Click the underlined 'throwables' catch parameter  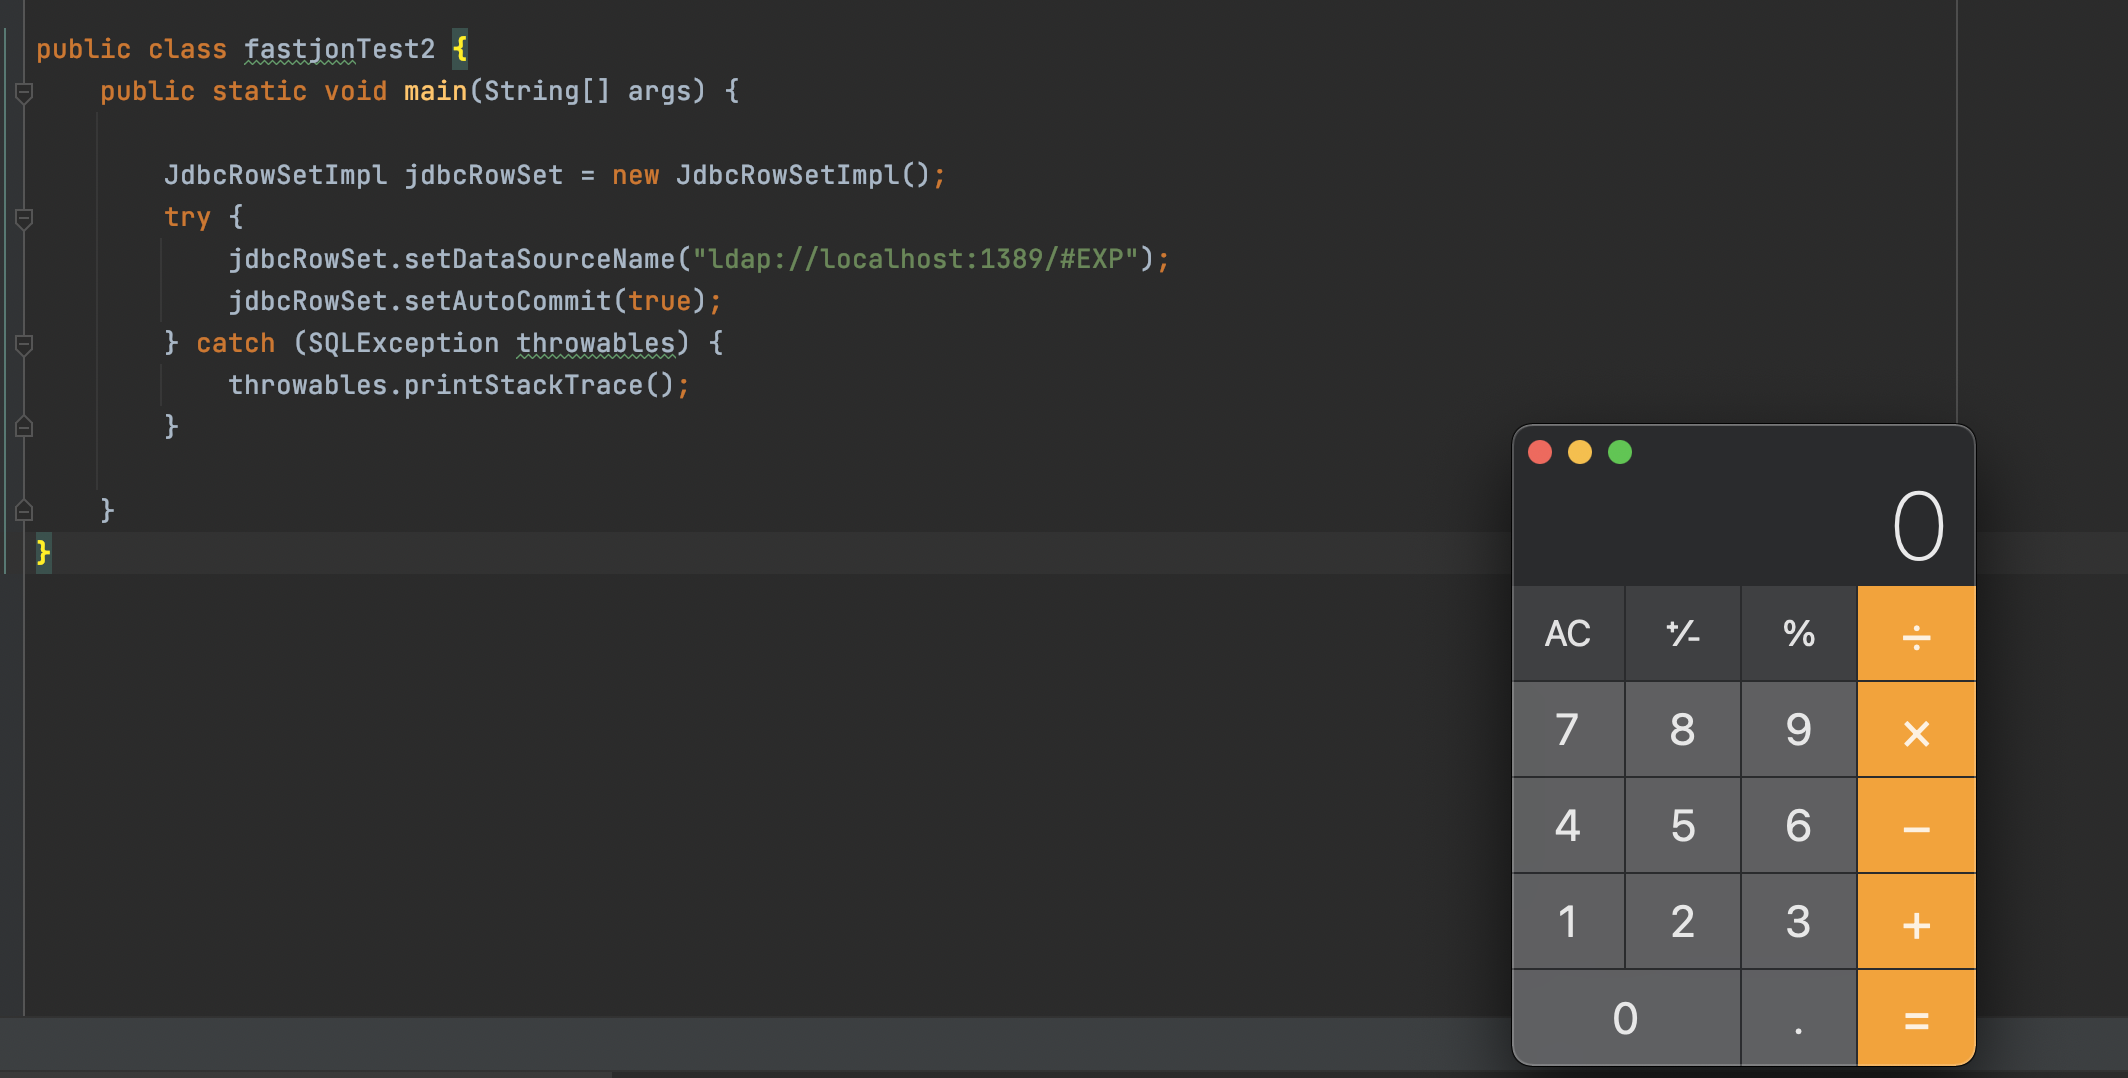coord(596,343)
